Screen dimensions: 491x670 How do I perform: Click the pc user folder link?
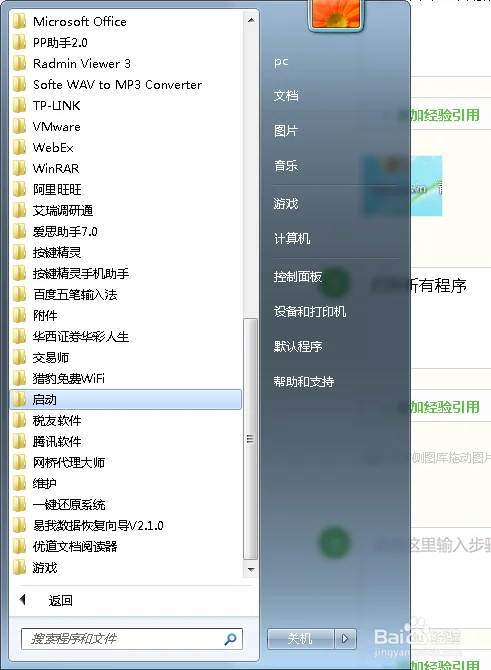[x=281, y=62]
